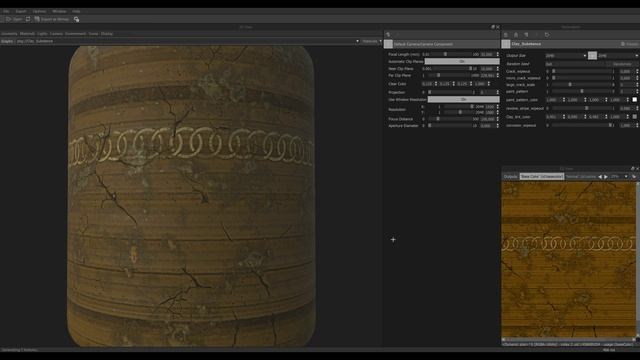This screenshot has width=640, height=360.
Task: Open the Help menu
Action: point(76,11)
